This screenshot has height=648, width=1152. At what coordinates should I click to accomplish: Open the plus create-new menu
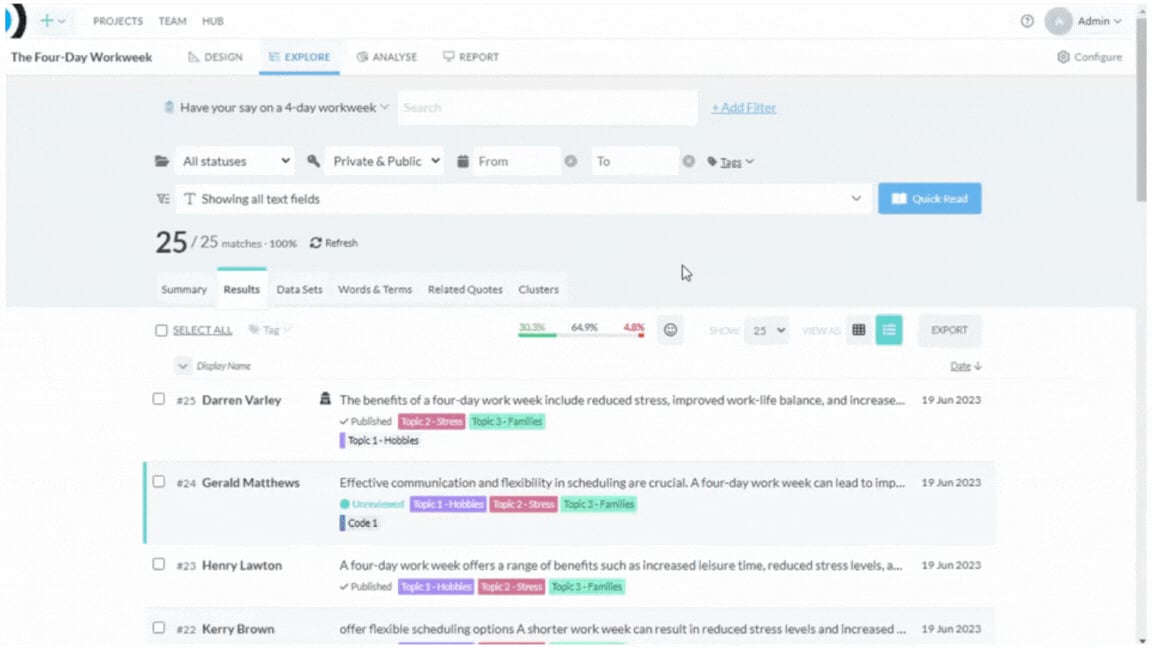(52, 21)
